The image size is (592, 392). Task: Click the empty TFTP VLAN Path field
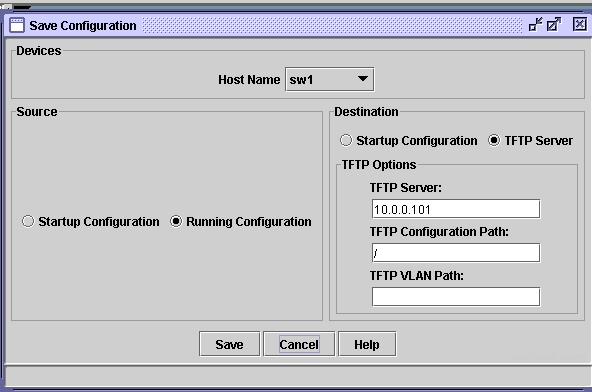(x=456, y=296)
